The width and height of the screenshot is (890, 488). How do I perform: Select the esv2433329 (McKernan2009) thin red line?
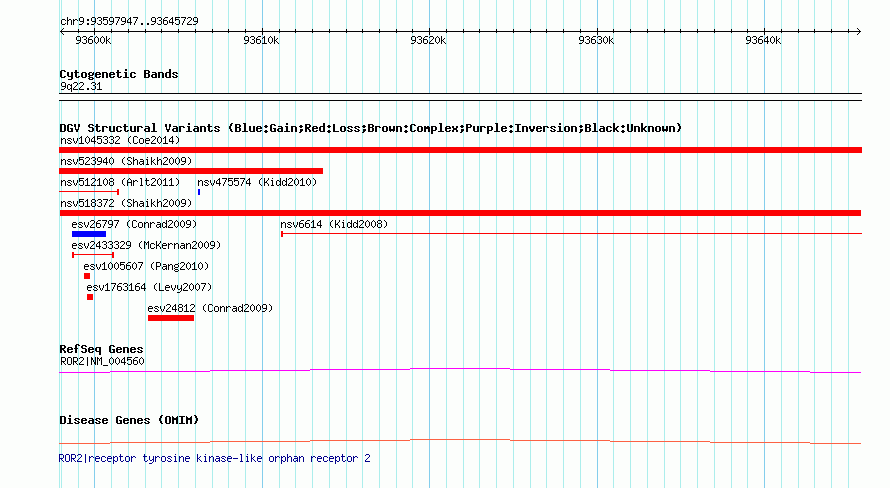pyautogui.click(x=93, y=255)
